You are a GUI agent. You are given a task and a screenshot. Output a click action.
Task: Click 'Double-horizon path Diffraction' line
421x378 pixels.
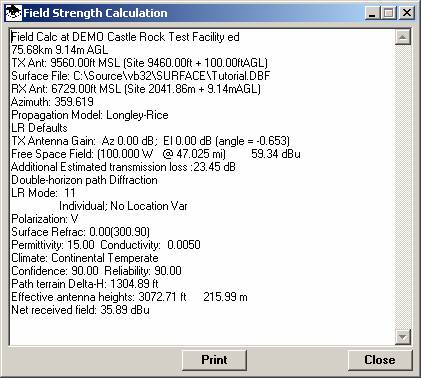coord(84,180)
